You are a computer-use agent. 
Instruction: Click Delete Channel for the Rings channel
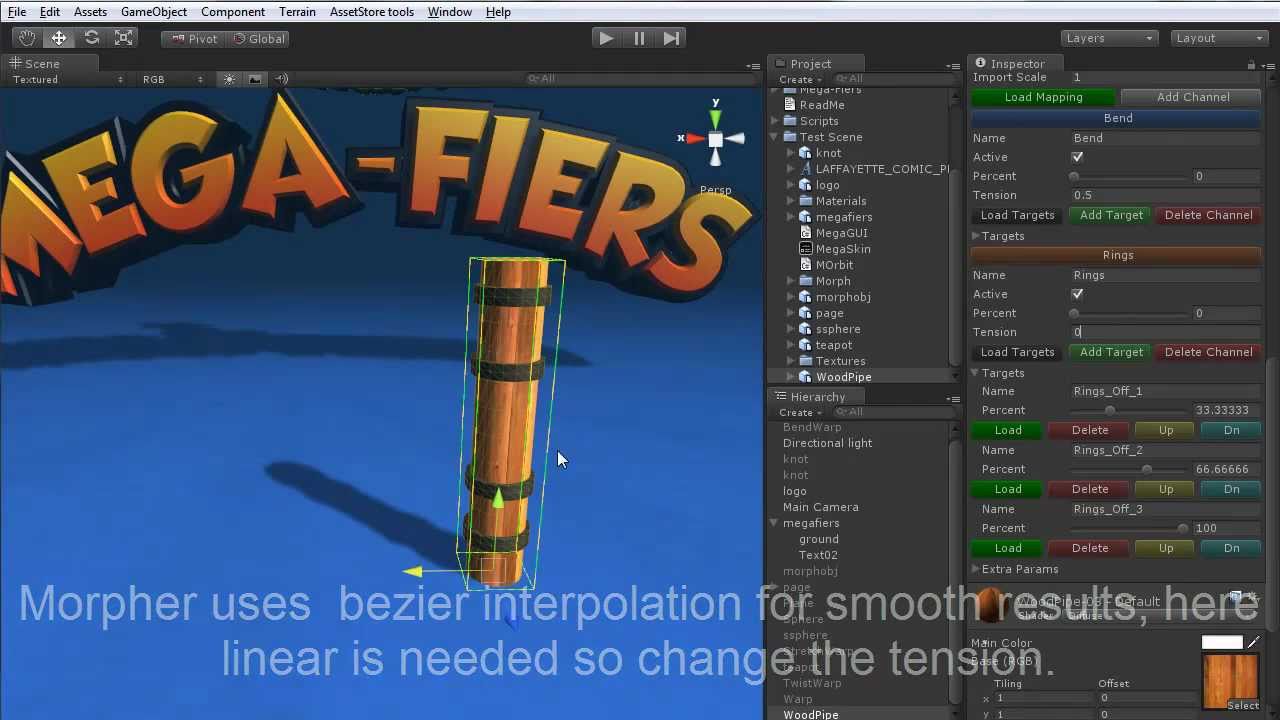pos(1208,352)
